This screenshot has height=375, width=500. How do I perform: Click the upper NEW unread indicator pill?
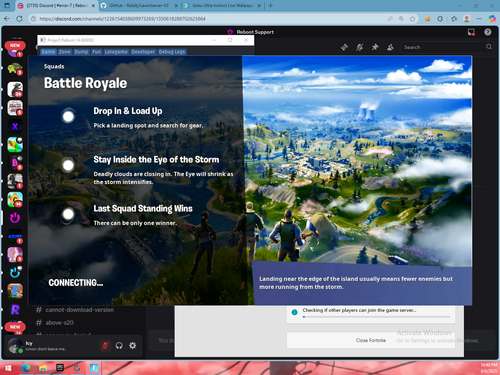point(15,45)
